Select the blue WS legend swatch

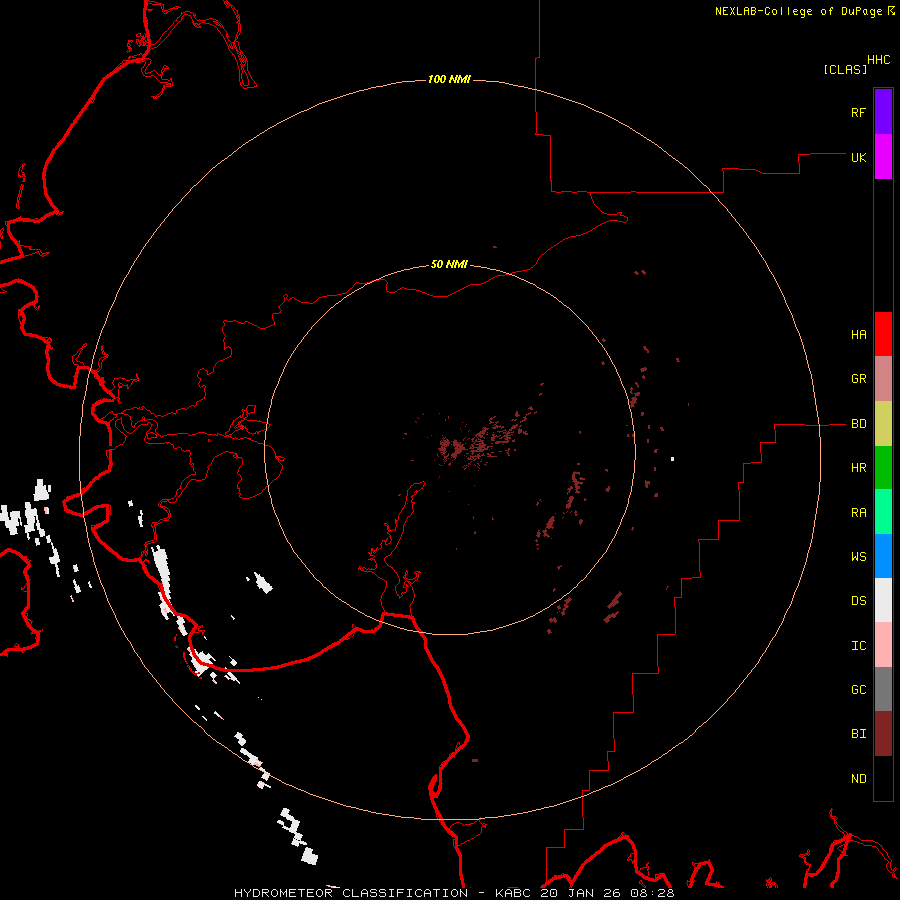(883, 556)
